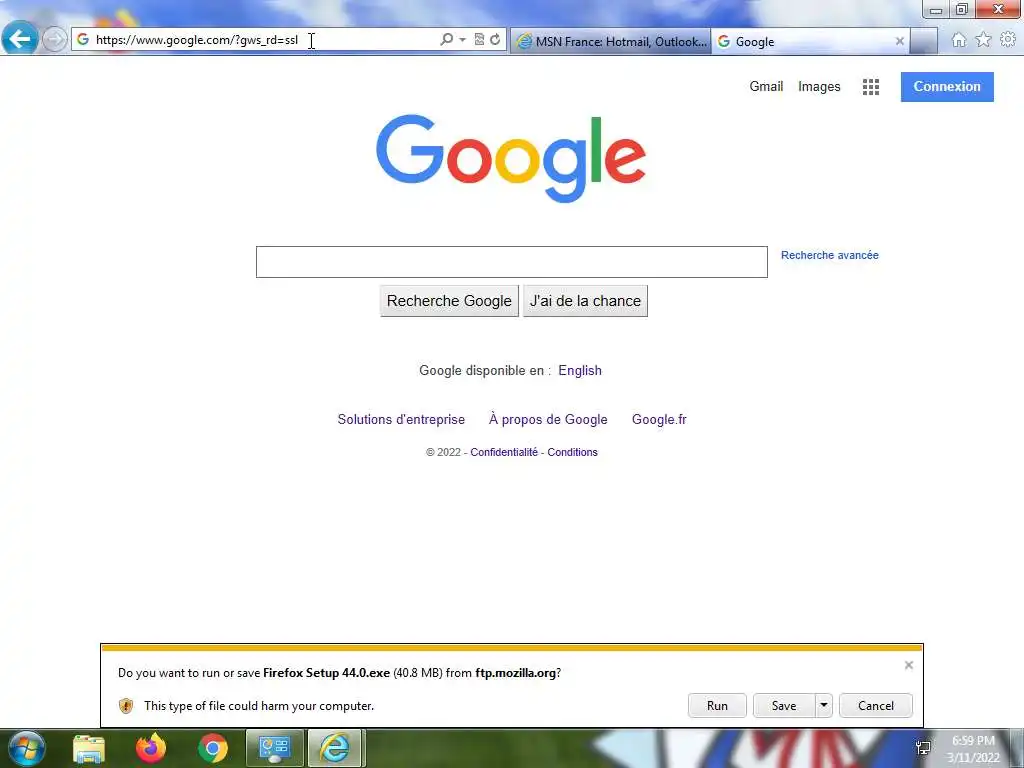The width and height of the screenshot is (1024, 768).
Task: Restore down the Internet Explorer window
Action: (961, 10)
